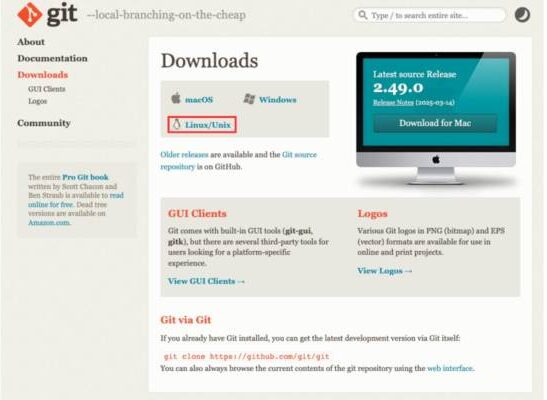Open the About menu item
547x400 pixels.
(x=31, y=42)
